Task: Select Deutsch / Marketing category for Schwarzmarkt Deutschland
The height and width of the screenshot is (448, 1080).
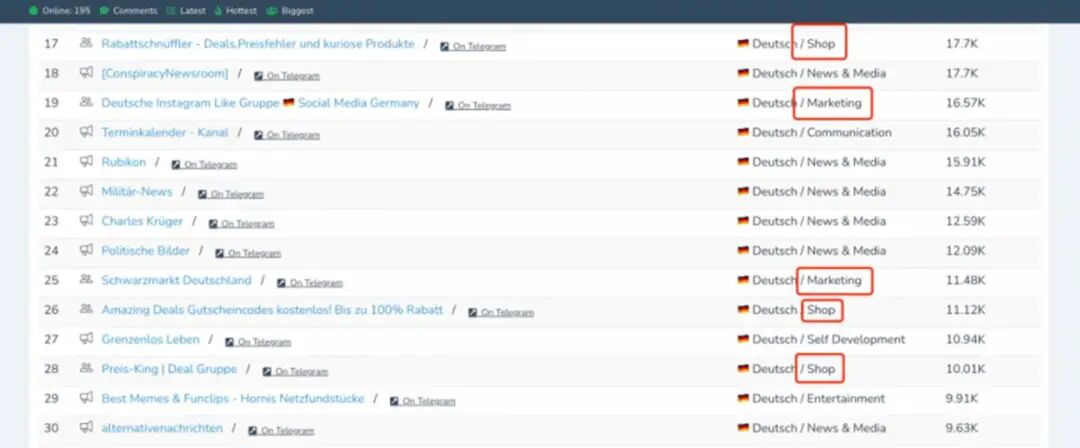Action: click(x=799, y=281)
